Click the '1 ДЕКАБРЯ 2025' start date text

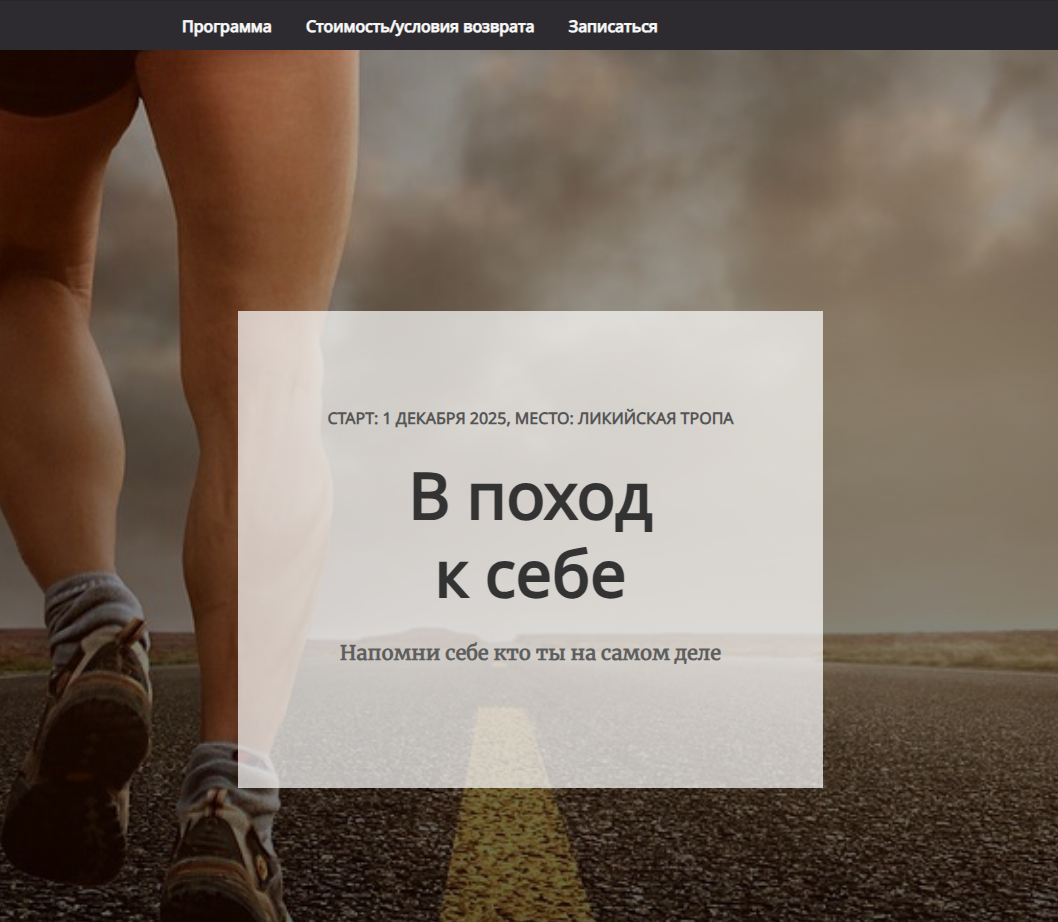point(445,419)
